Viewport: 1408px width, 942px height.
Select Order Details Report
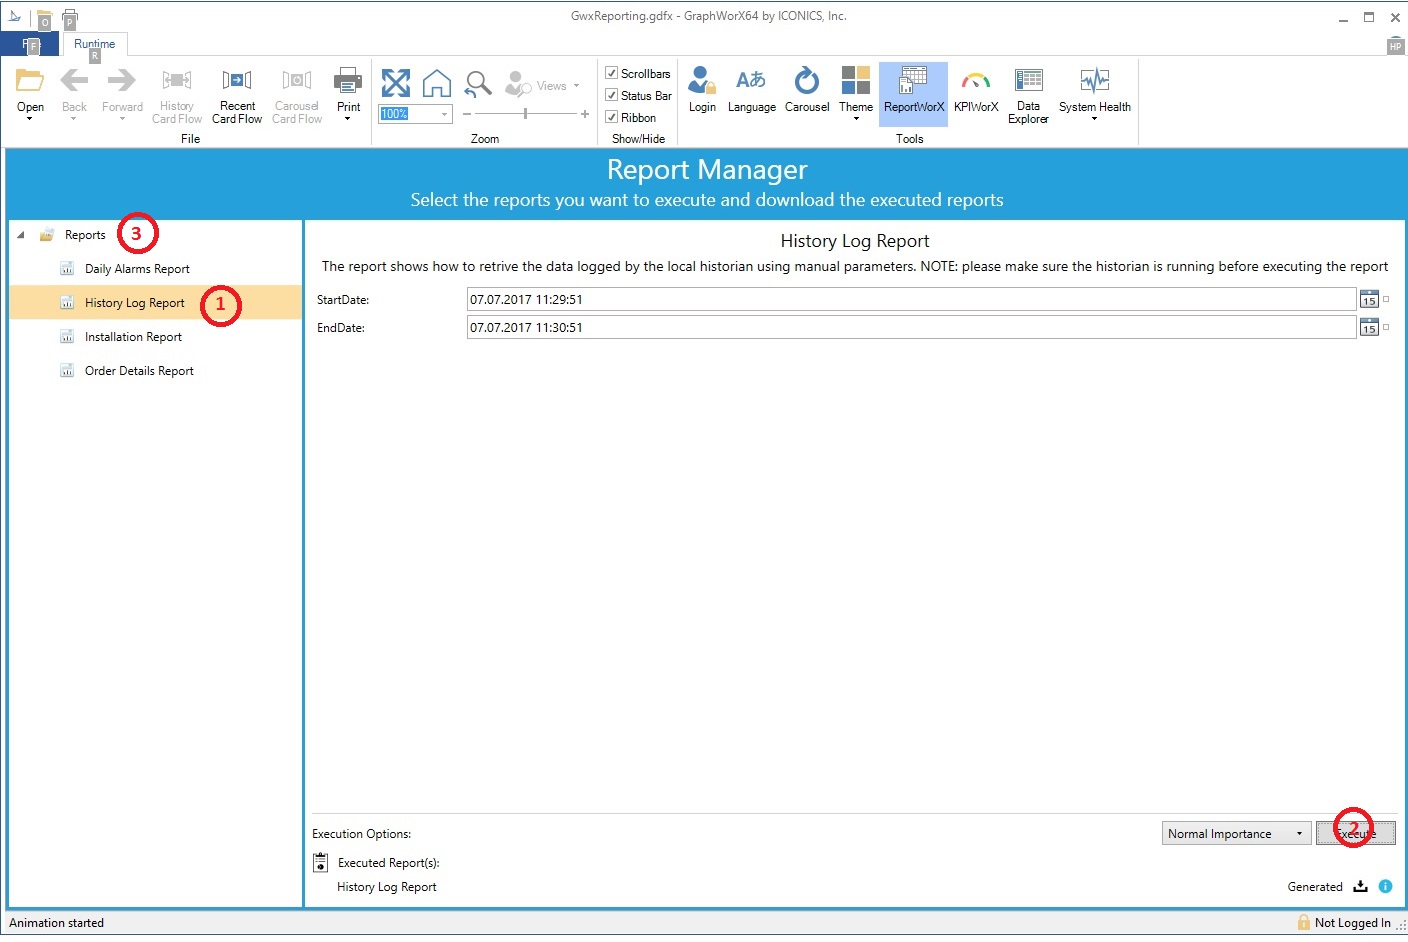(139, 371)
